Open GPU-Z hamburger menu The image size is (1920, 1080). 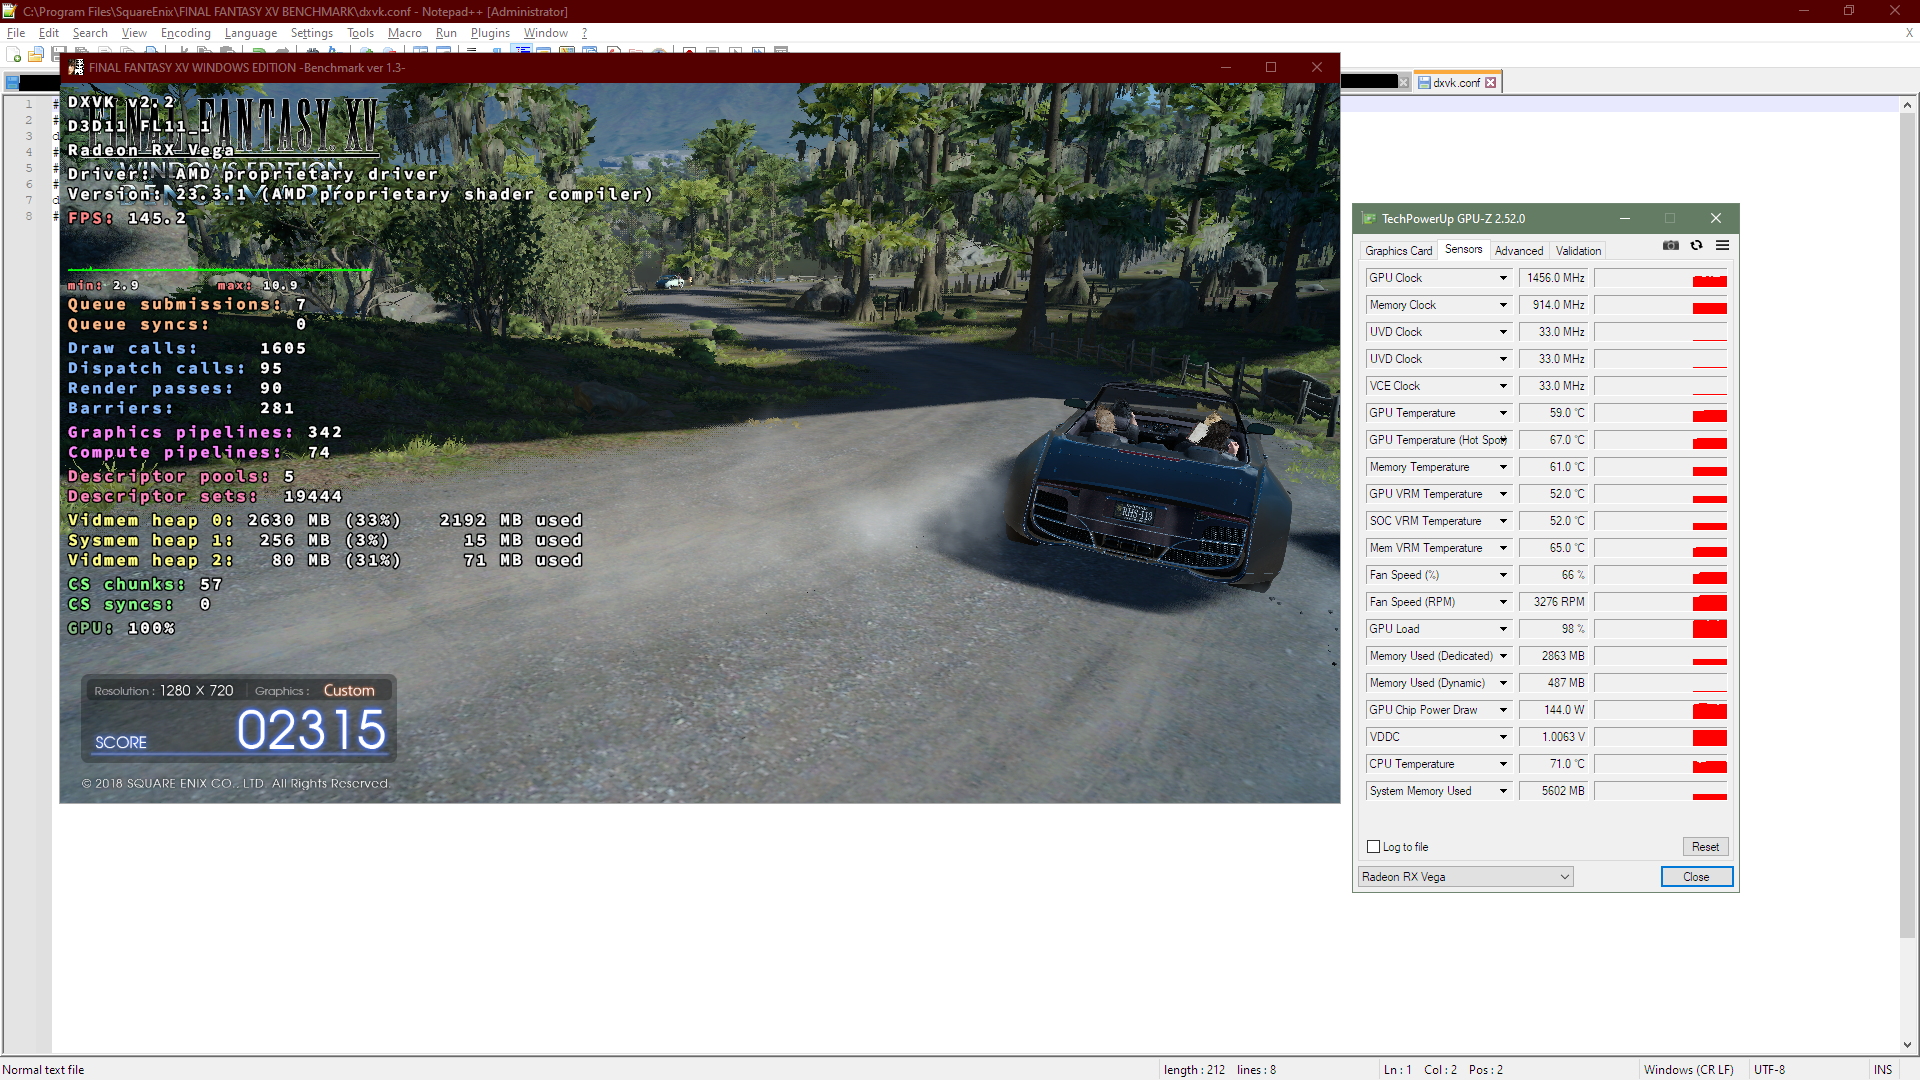pyautogui.click(x=1722, y=245)
